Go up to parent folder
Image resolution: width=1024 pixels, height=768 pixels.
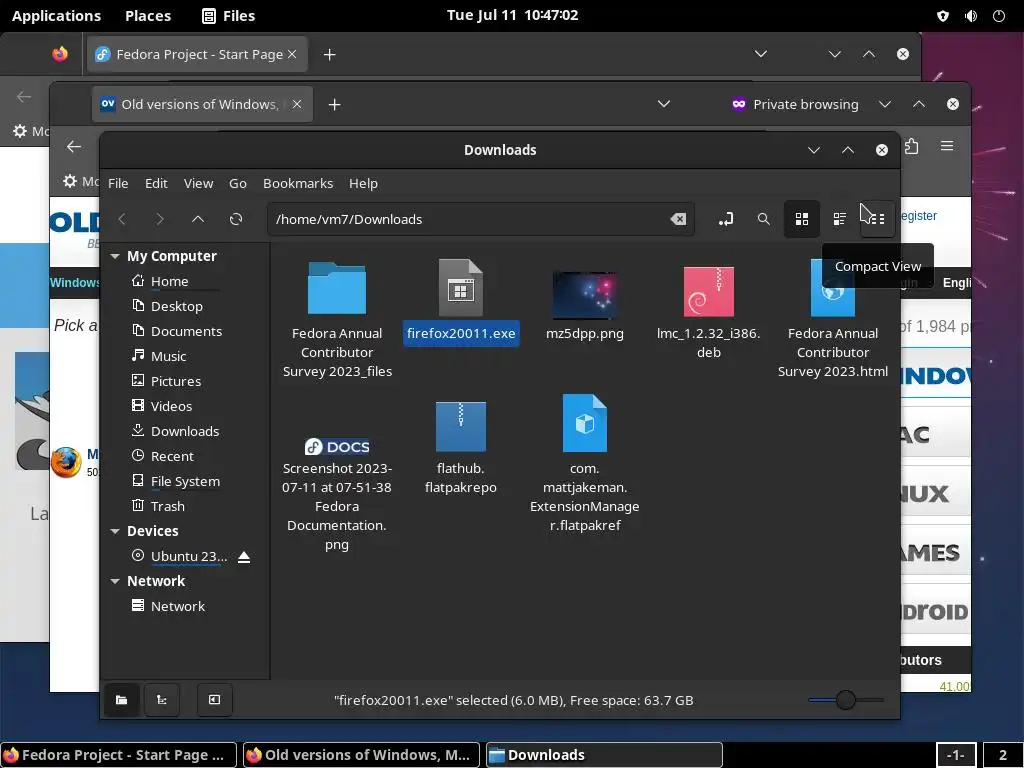[x=198, y=219]
